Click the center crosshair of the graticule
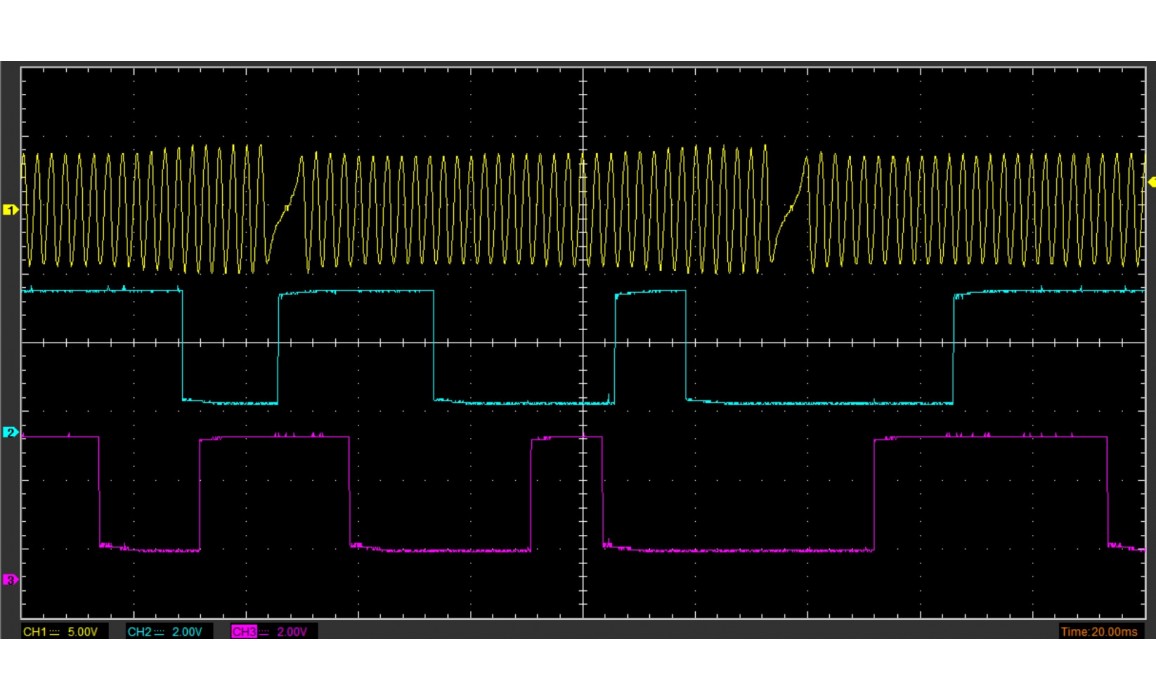This screenshot has height=700, width=1156. coord(583,343)
